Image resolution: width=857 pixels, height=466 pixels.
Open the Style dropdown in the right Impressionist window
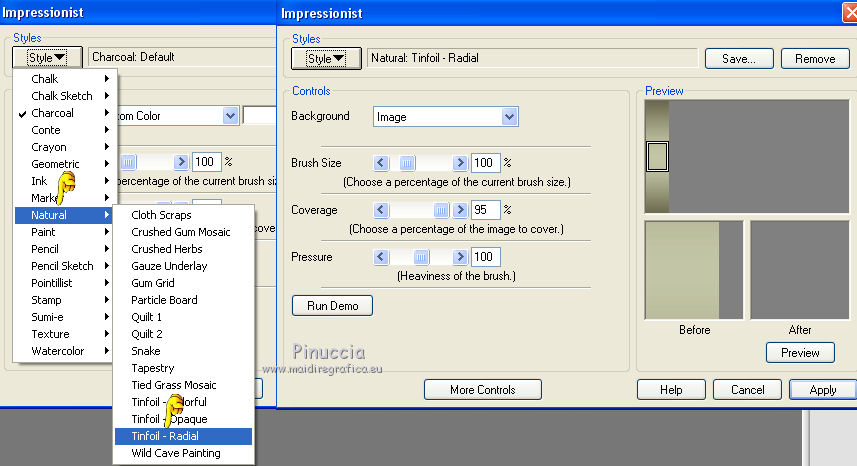pos(326,58)
